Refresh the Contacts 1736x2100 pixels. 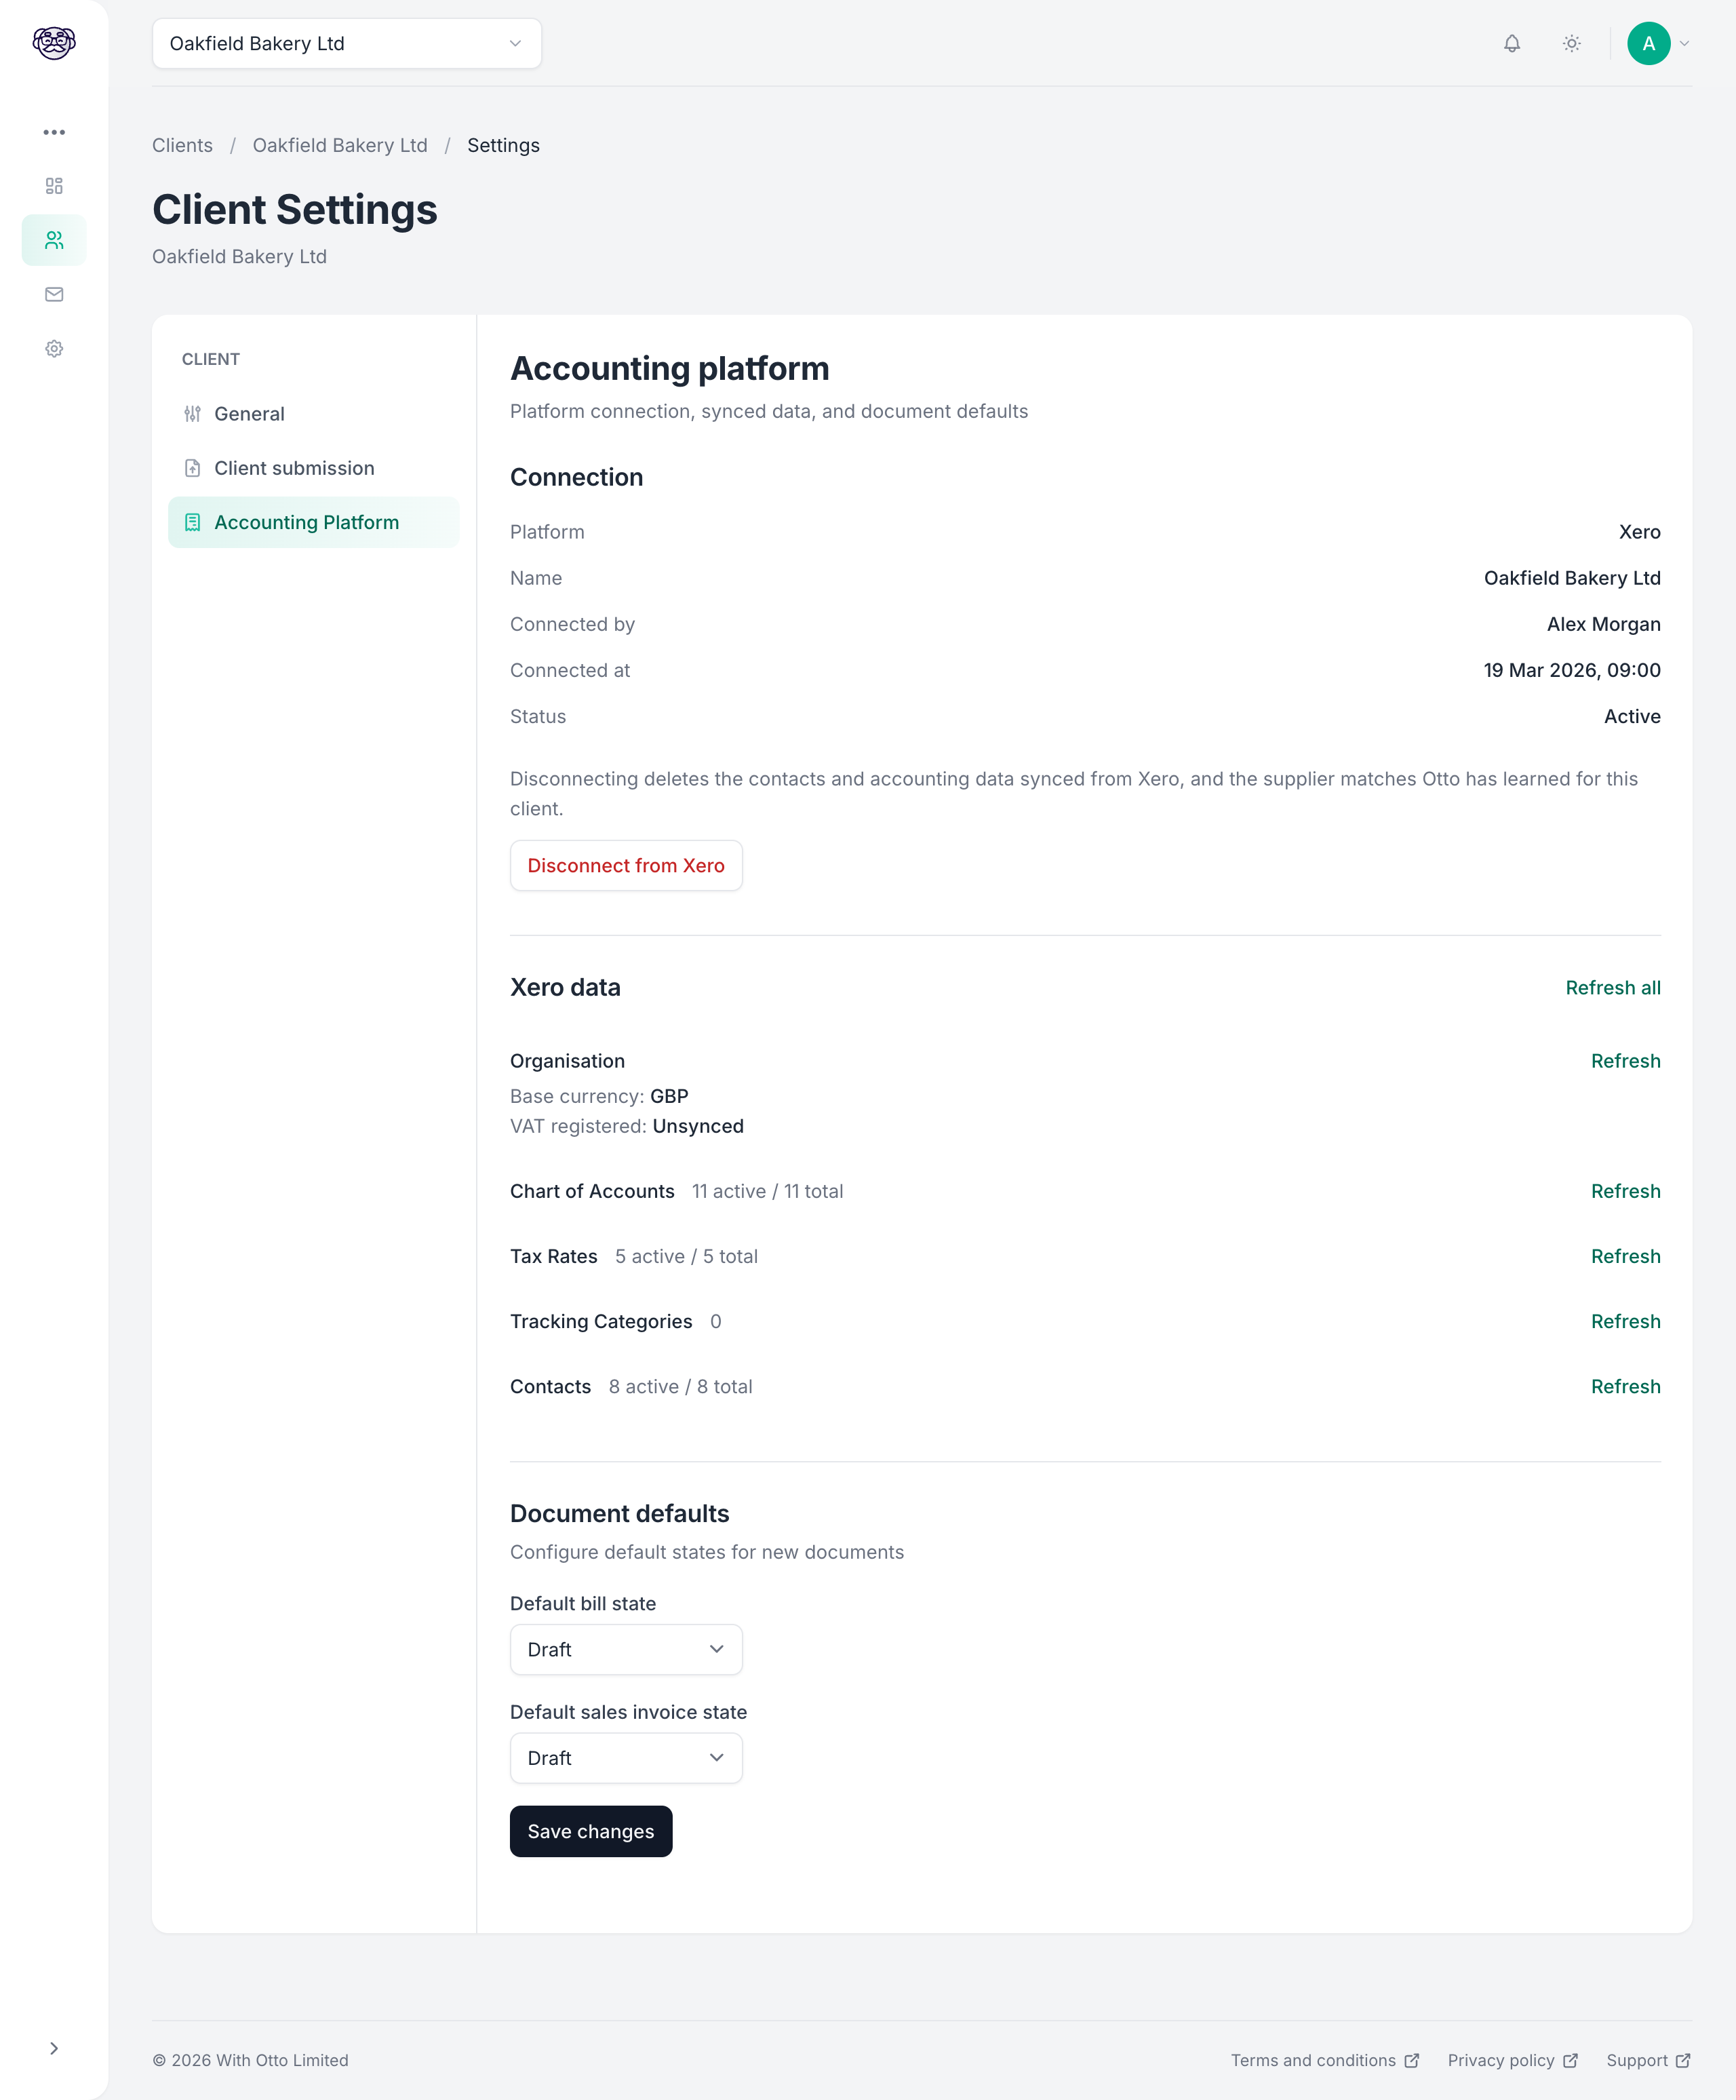1625,1386
